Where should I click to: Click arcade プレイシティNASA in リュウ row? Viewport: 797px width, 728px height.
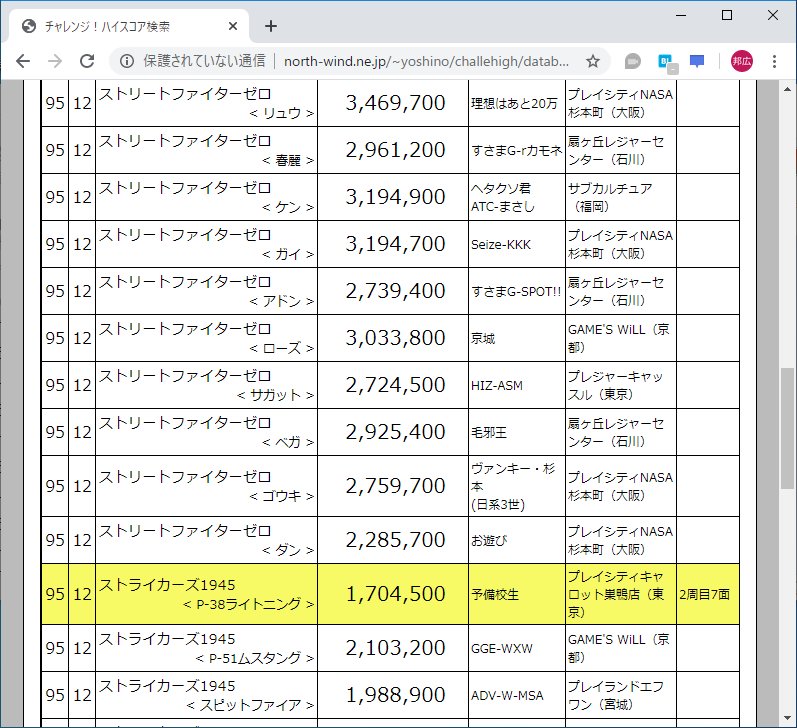tap(620, 104)
